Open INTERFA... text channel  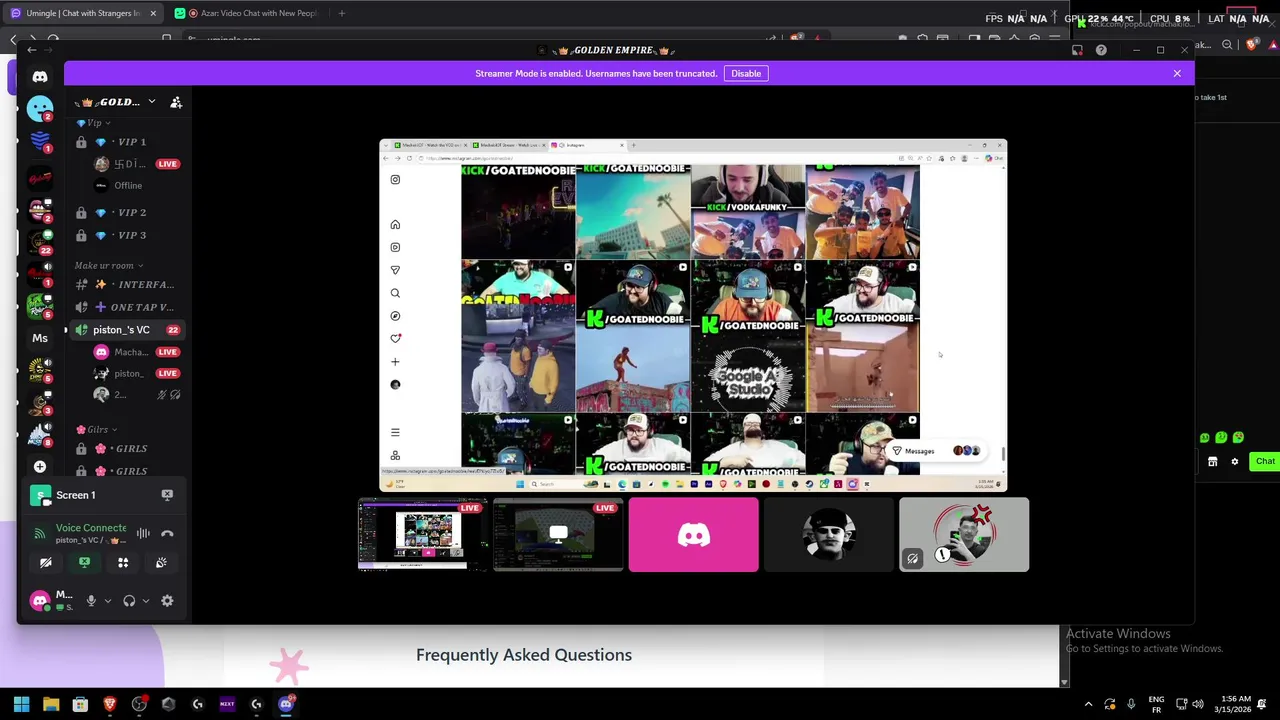click(126, 285)
